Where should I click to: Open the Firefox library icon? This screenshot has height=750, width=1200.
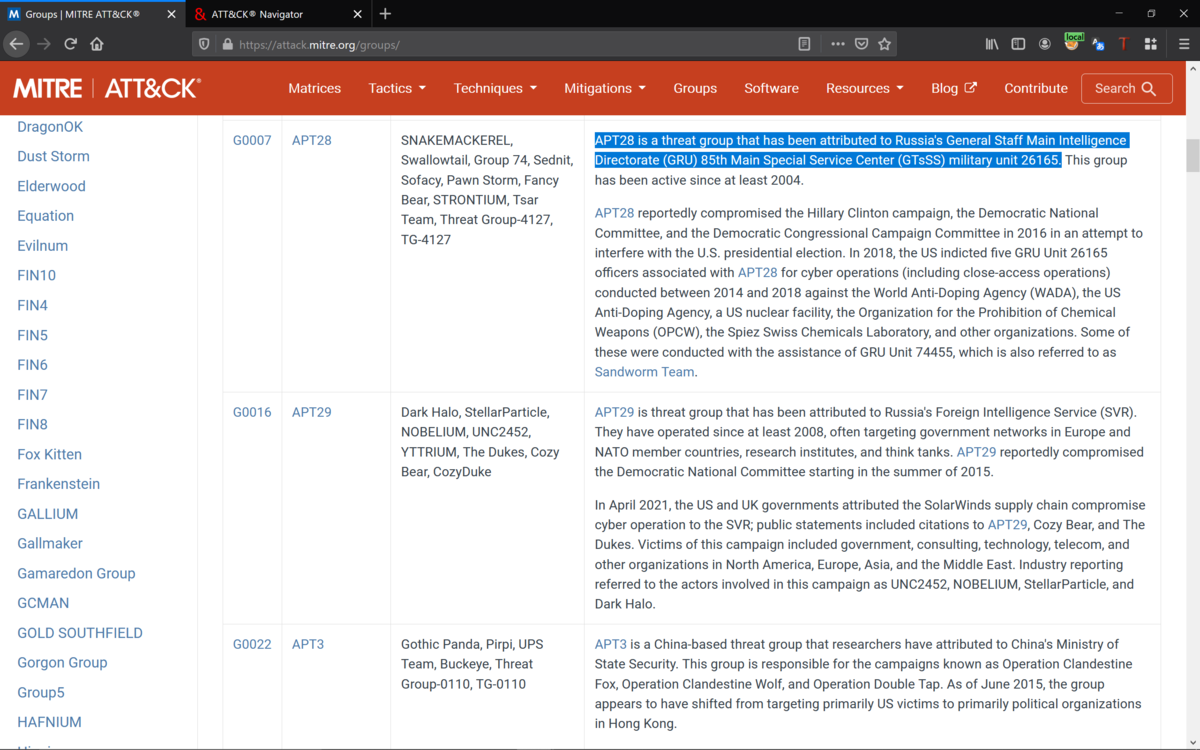pos(992,44)
